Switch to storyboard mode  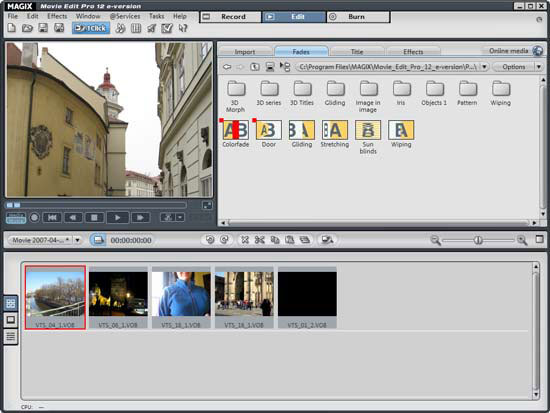pyautogui.click(x=11, y=320)
